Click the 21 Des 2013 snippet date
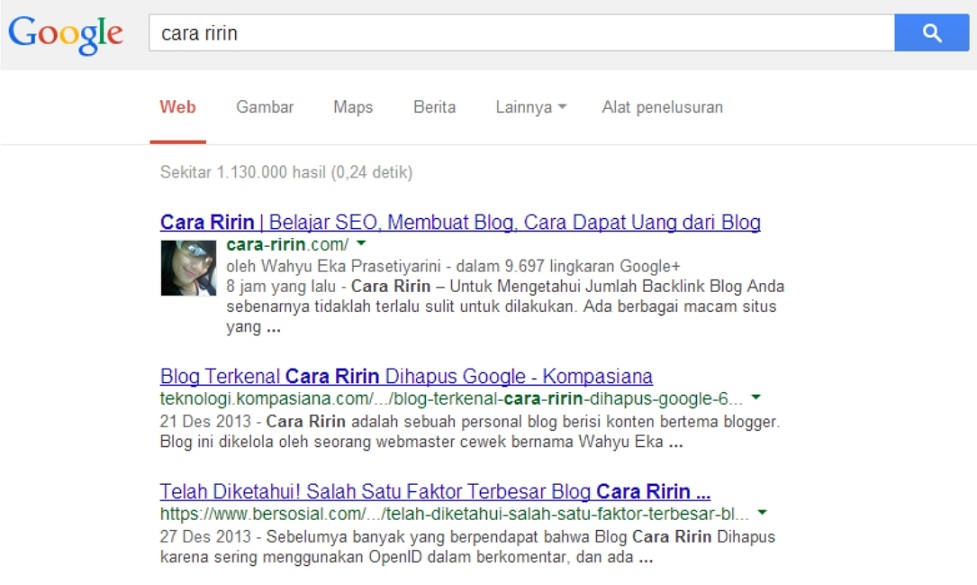977x585 pixels. pyautogui.click(x=205, y=422)
